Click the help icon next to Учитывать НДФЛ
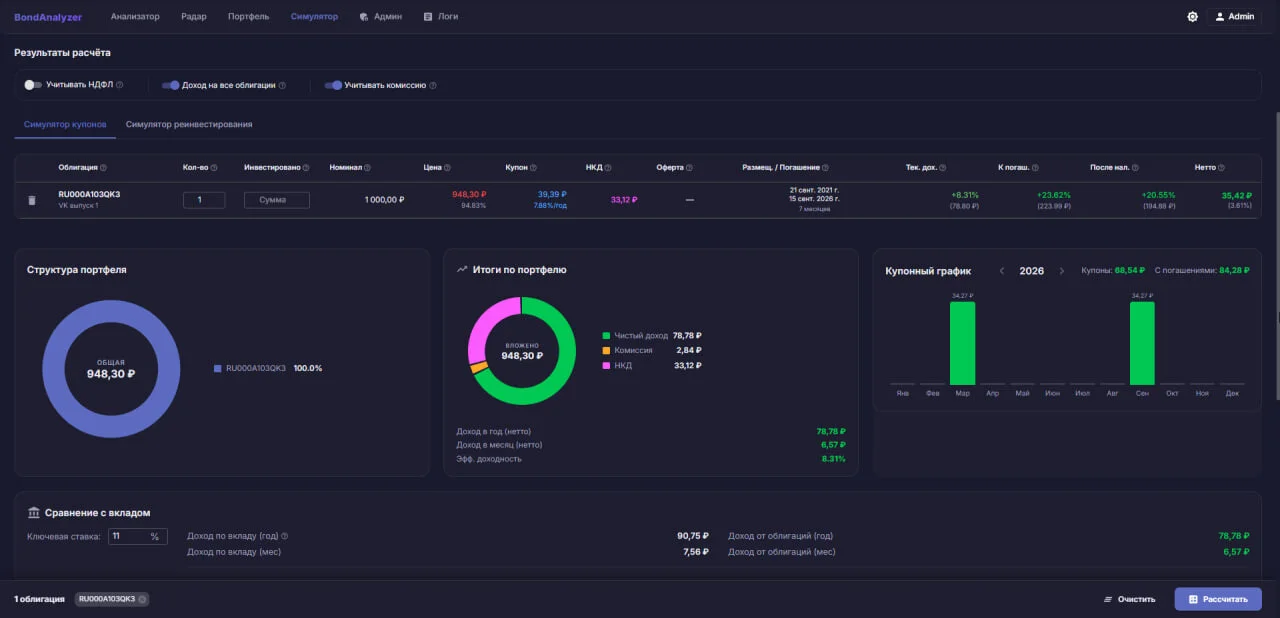 coord(119,85)
